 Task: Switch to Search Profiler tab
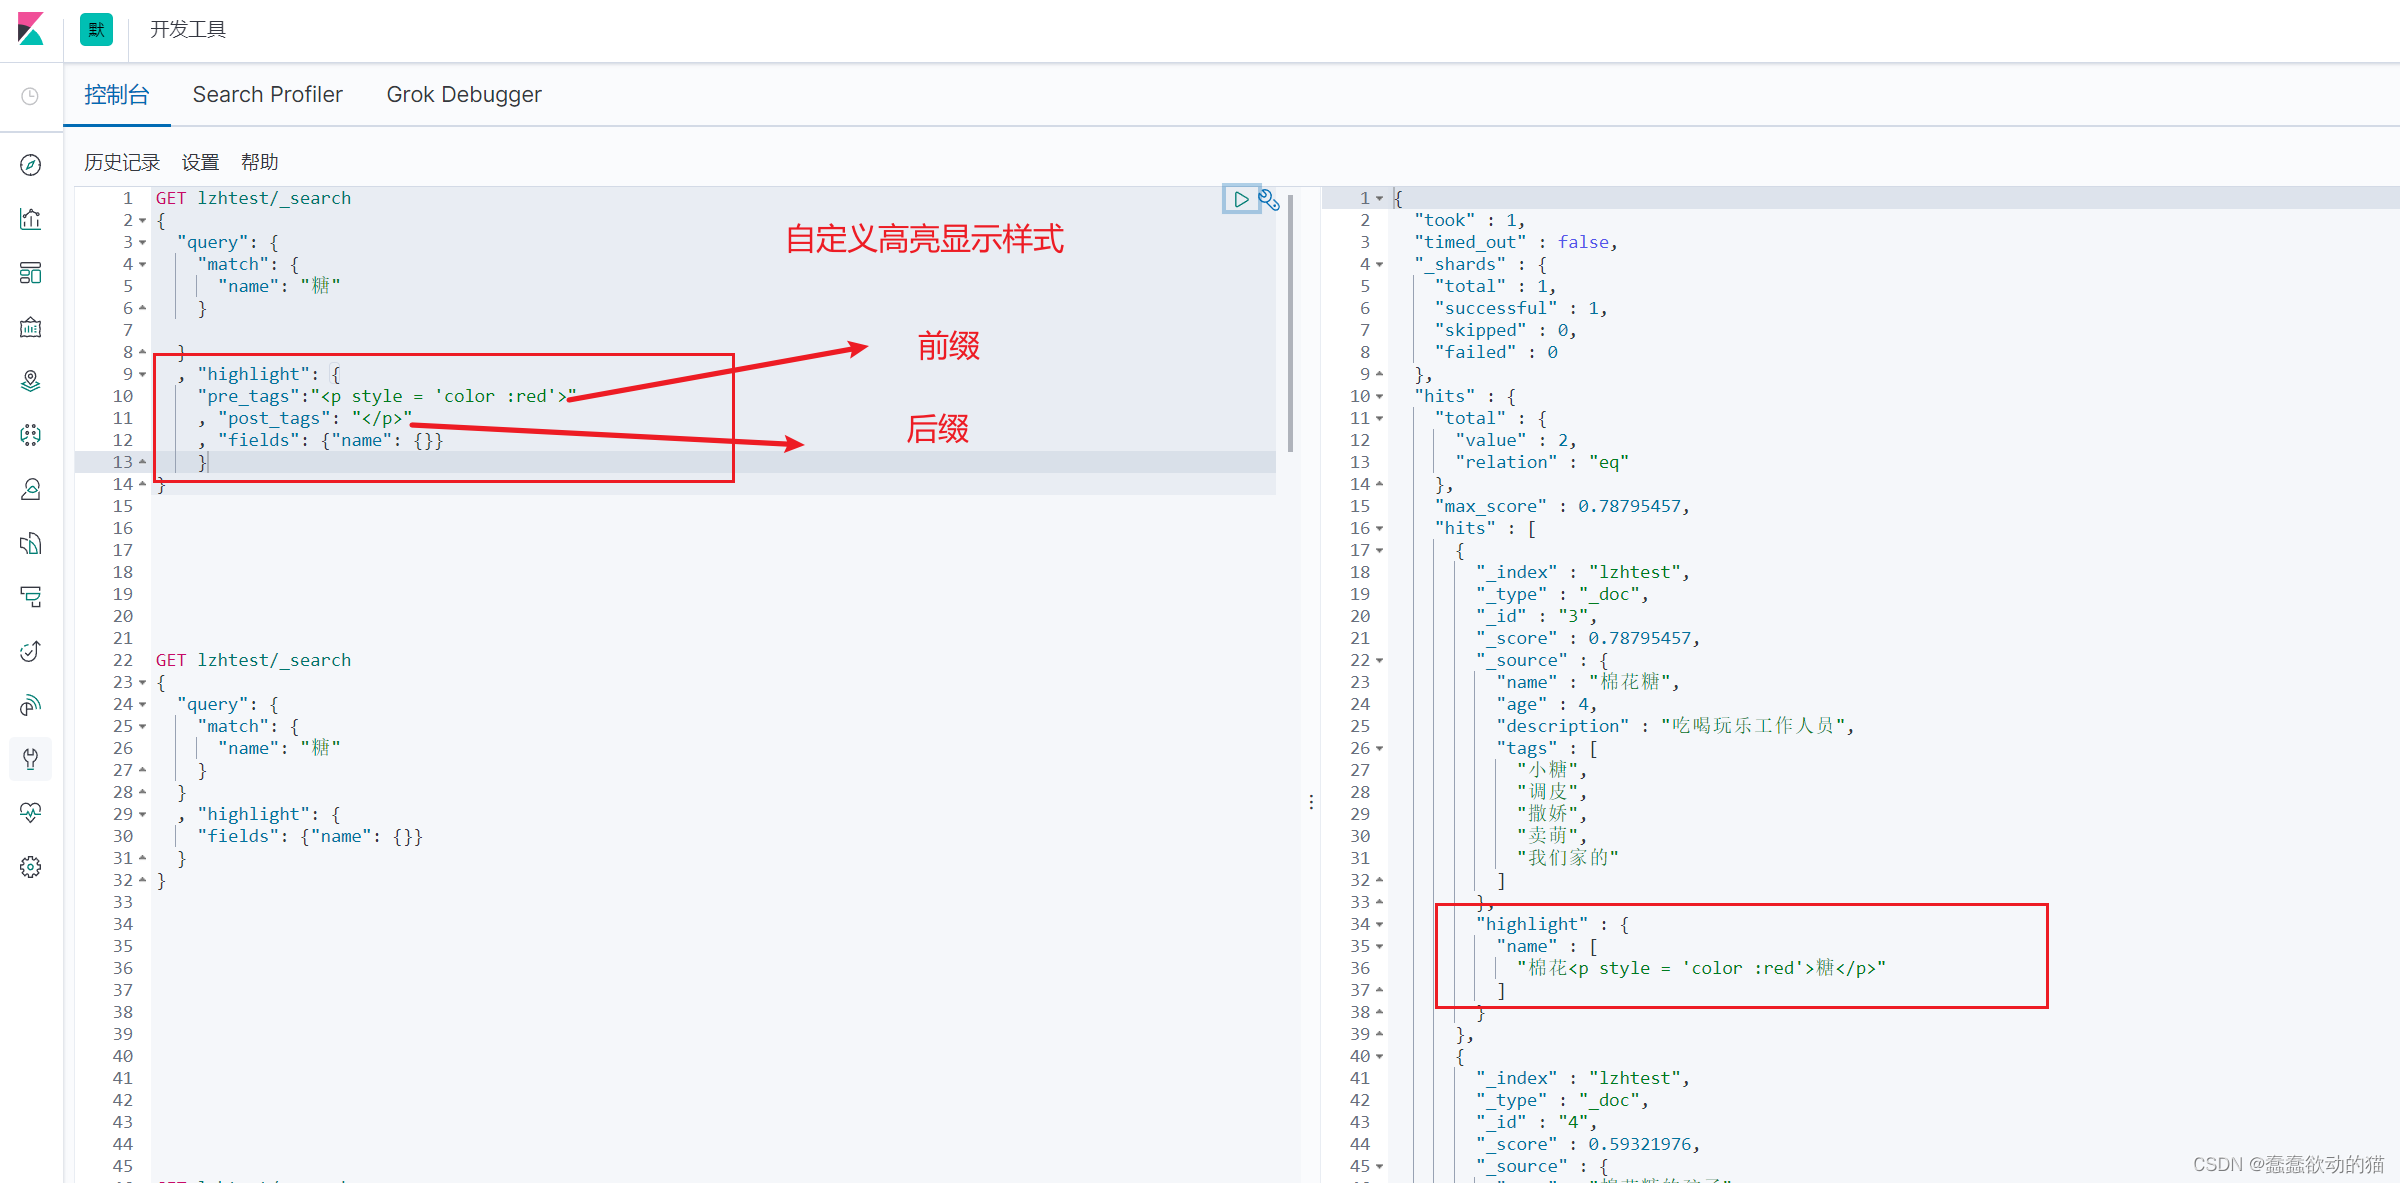point(267,95)
